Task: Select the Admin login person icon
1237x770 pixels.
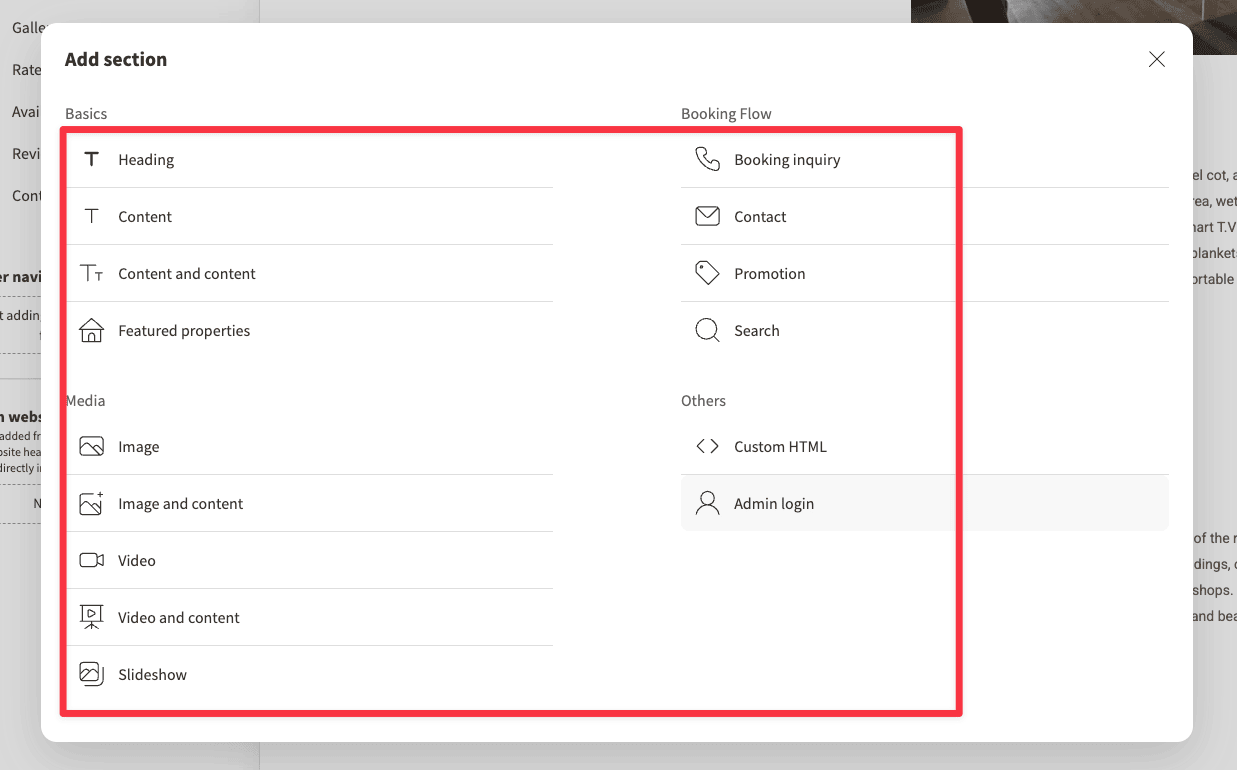Action: (707, 503)
